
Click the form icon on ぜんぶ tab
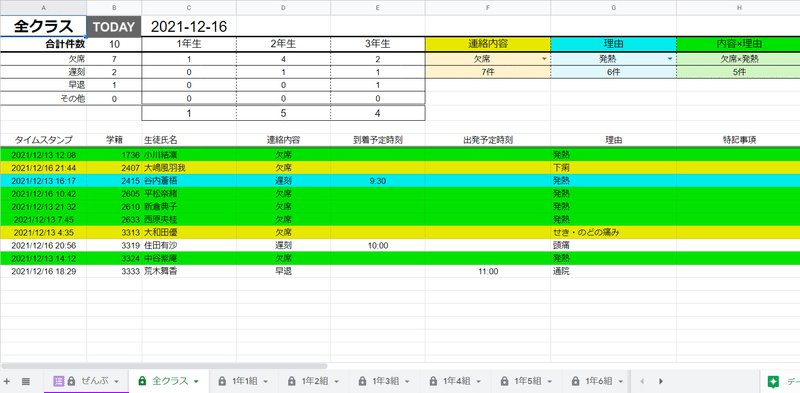pos(59,381)
